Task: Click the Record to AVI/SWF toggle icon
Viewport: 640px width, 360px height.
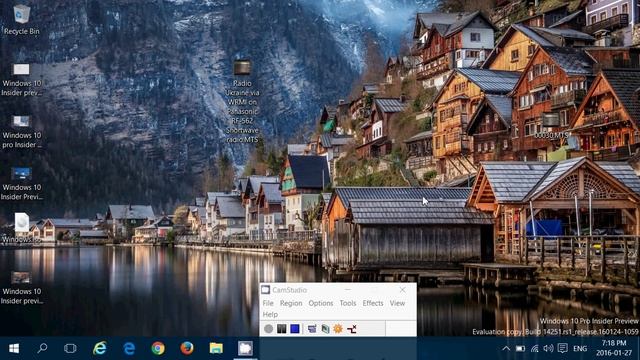Action: pos(325,329)
